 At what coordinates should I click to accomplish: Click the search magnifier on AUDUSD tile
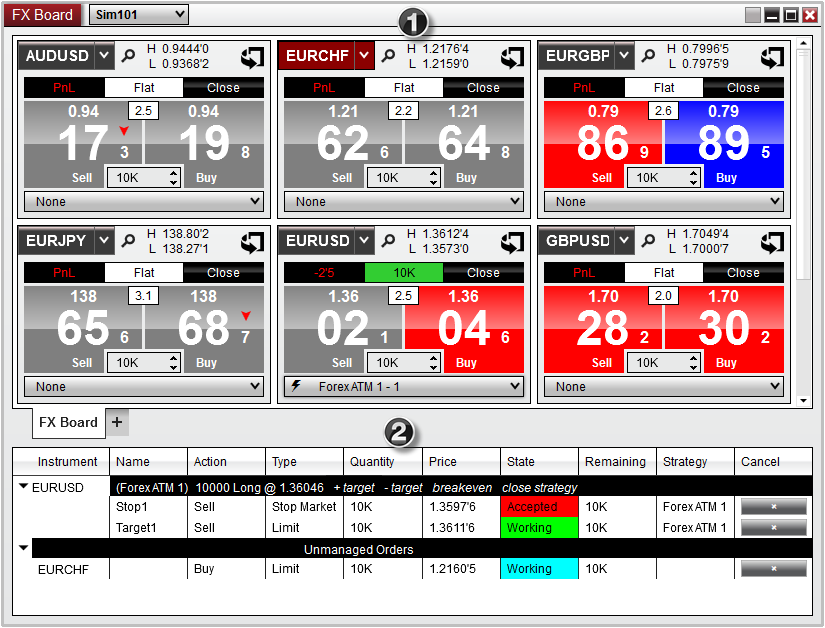[128, 57]
